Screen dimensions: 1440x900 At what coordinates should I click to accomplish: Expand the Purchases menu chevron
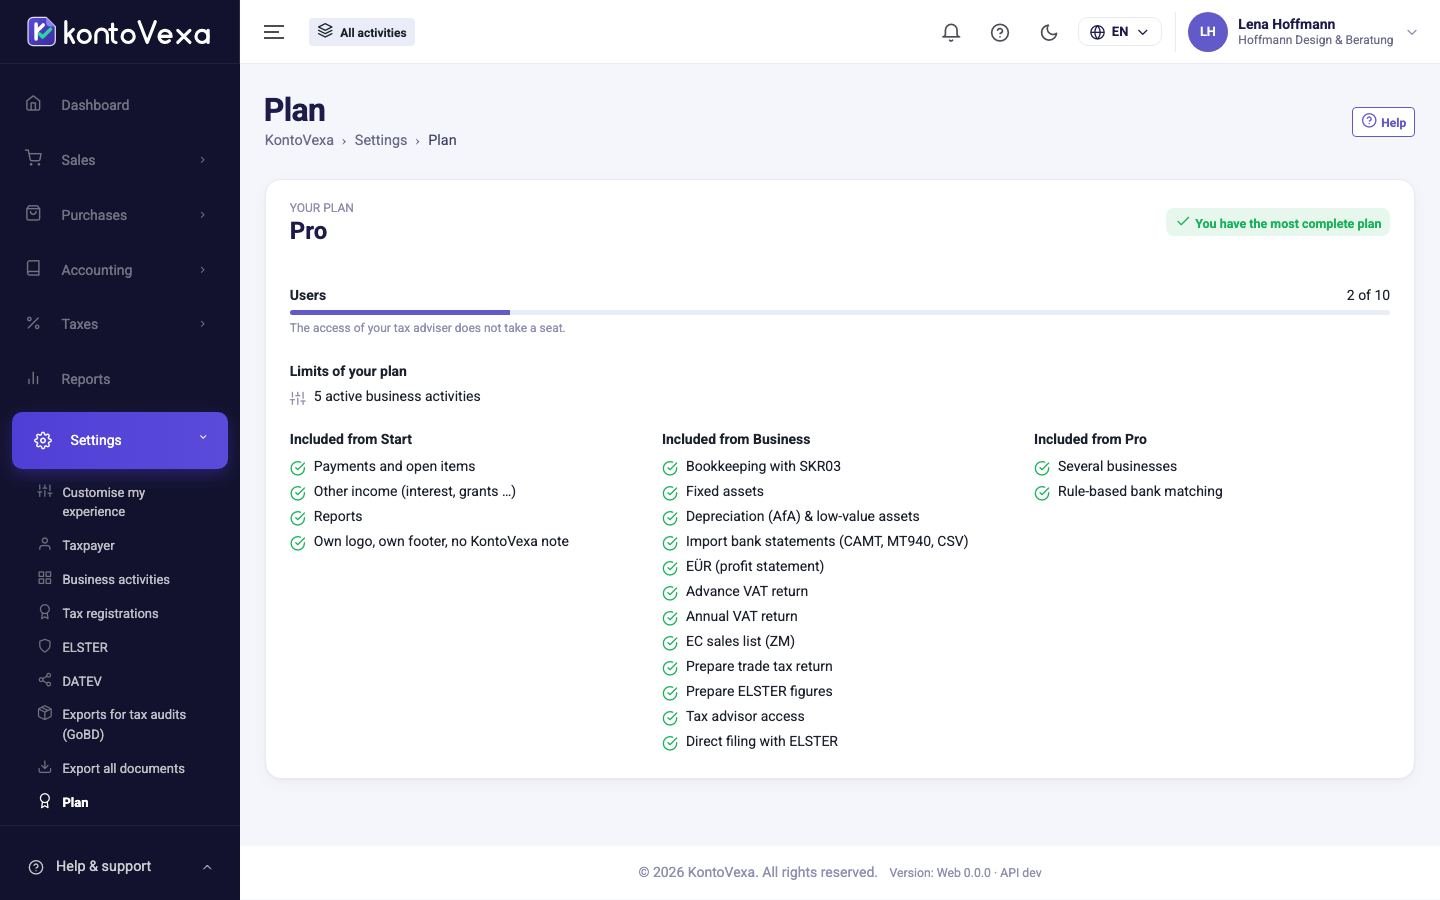(x=202, y=215)
